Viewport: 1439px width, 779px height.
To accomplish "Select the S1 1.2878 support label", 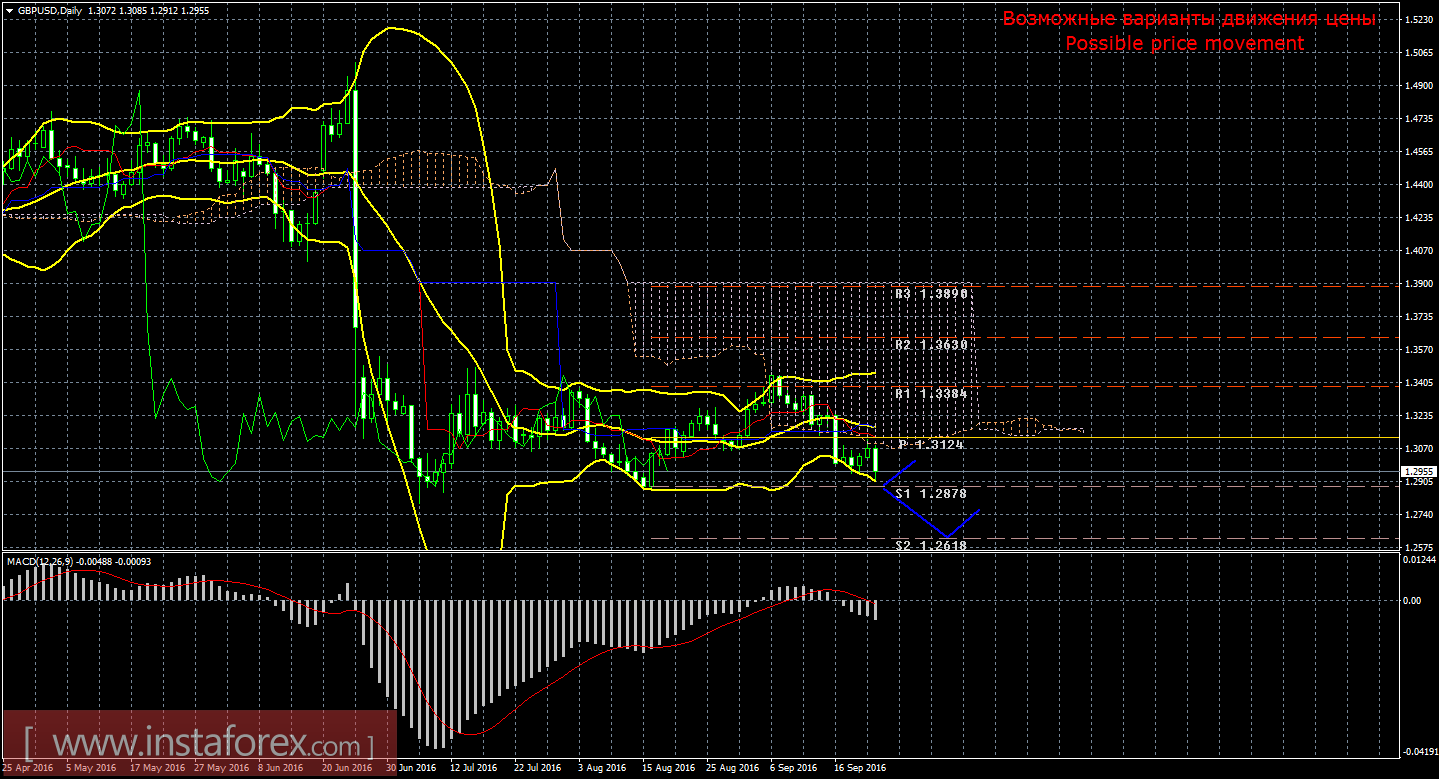I will click(x=931, y=494).
